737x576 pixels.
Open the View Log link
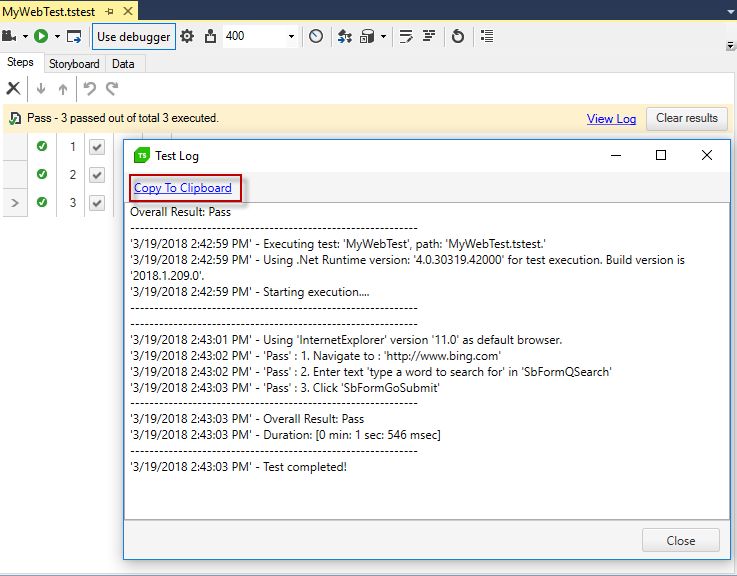click(611, 118)
